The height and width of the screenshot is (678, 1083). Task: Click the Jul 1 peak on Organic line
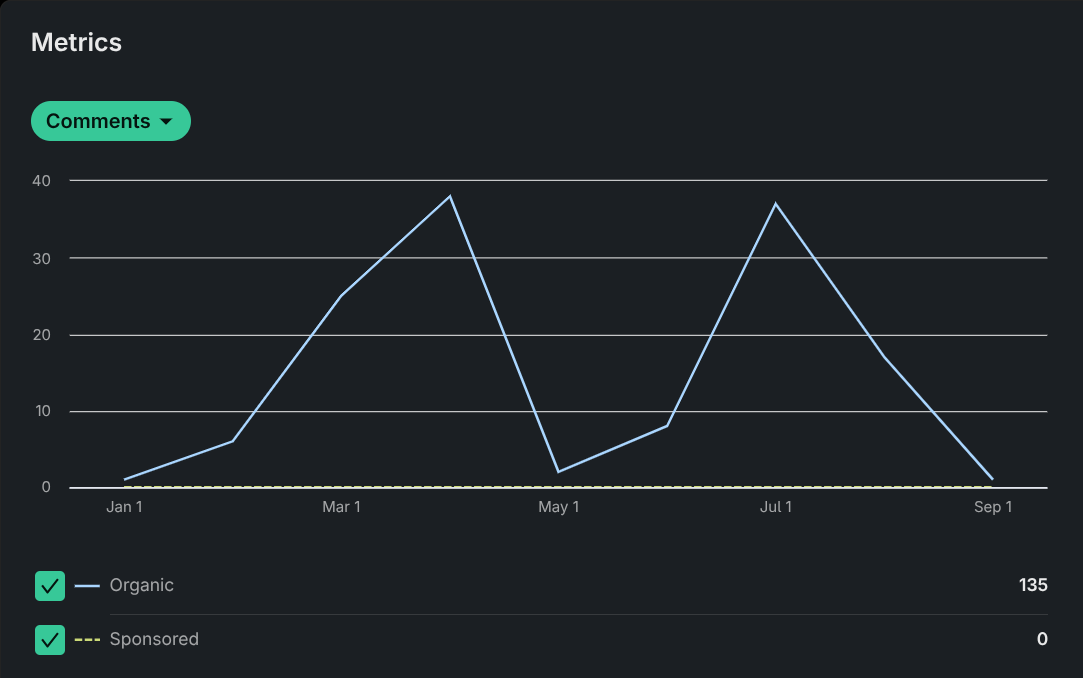[x=775, y=204]
